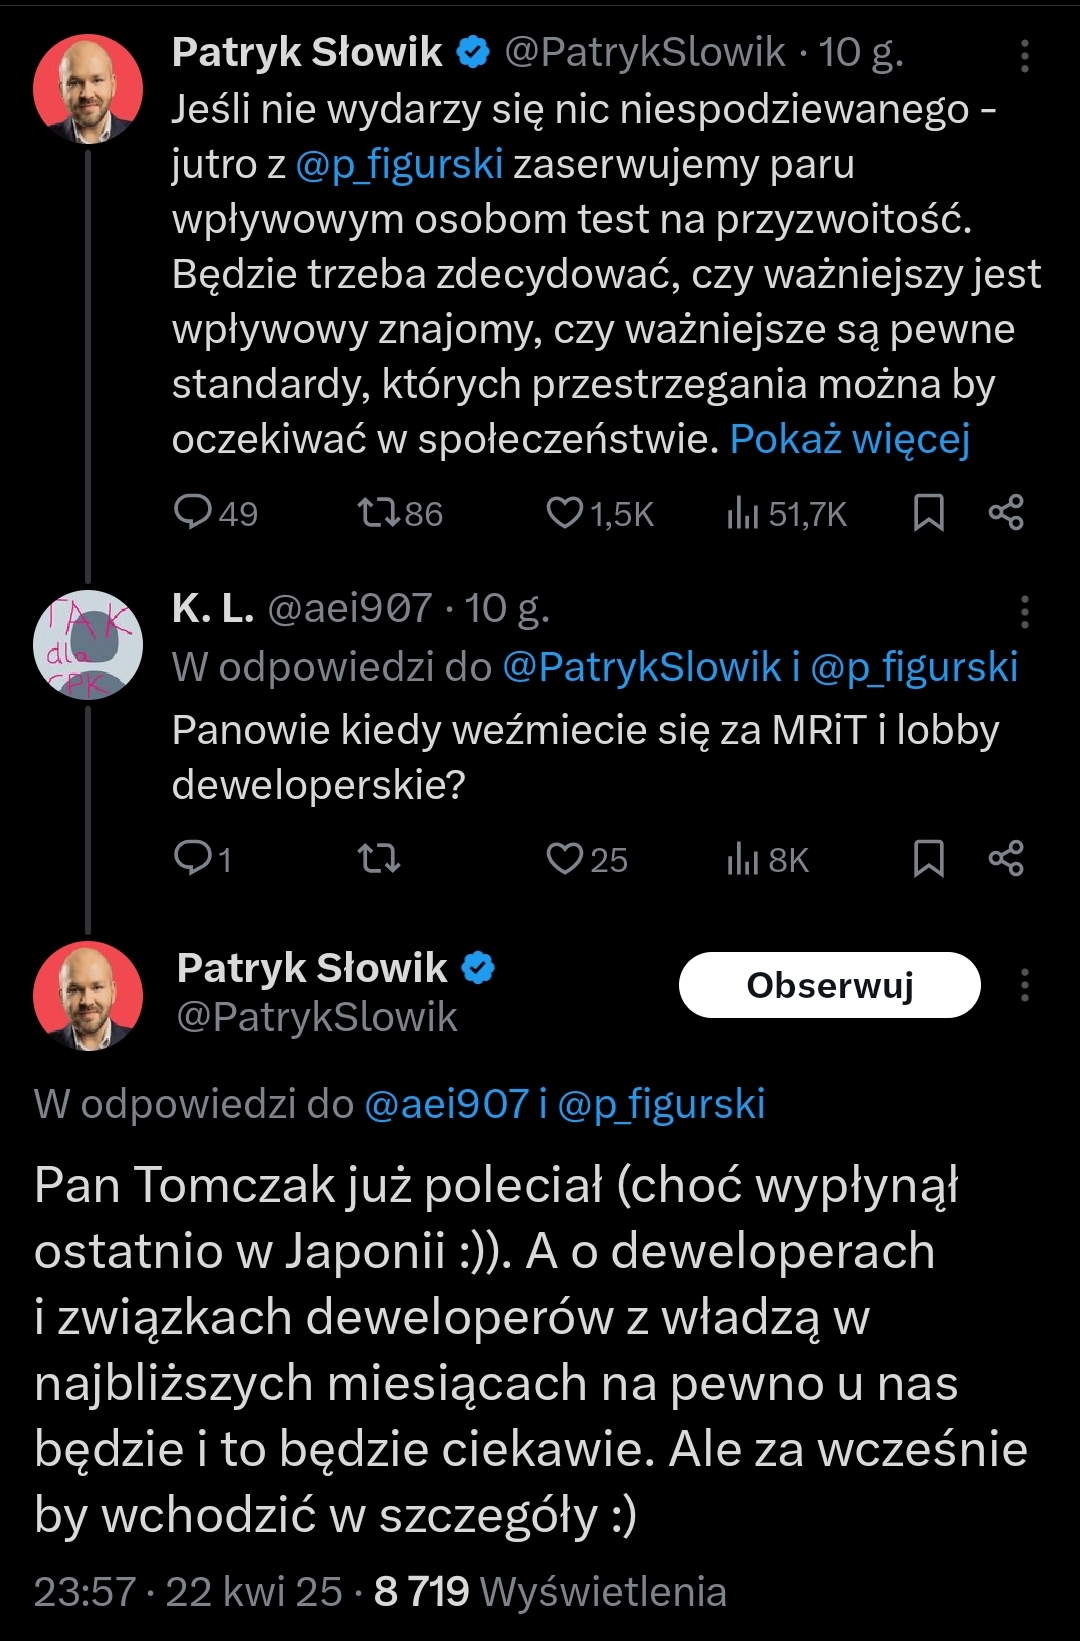The width and height of the screenshot is (1080, 1641).
Task: Open more options next to Obserwuj button
Action: (1024, 985)
